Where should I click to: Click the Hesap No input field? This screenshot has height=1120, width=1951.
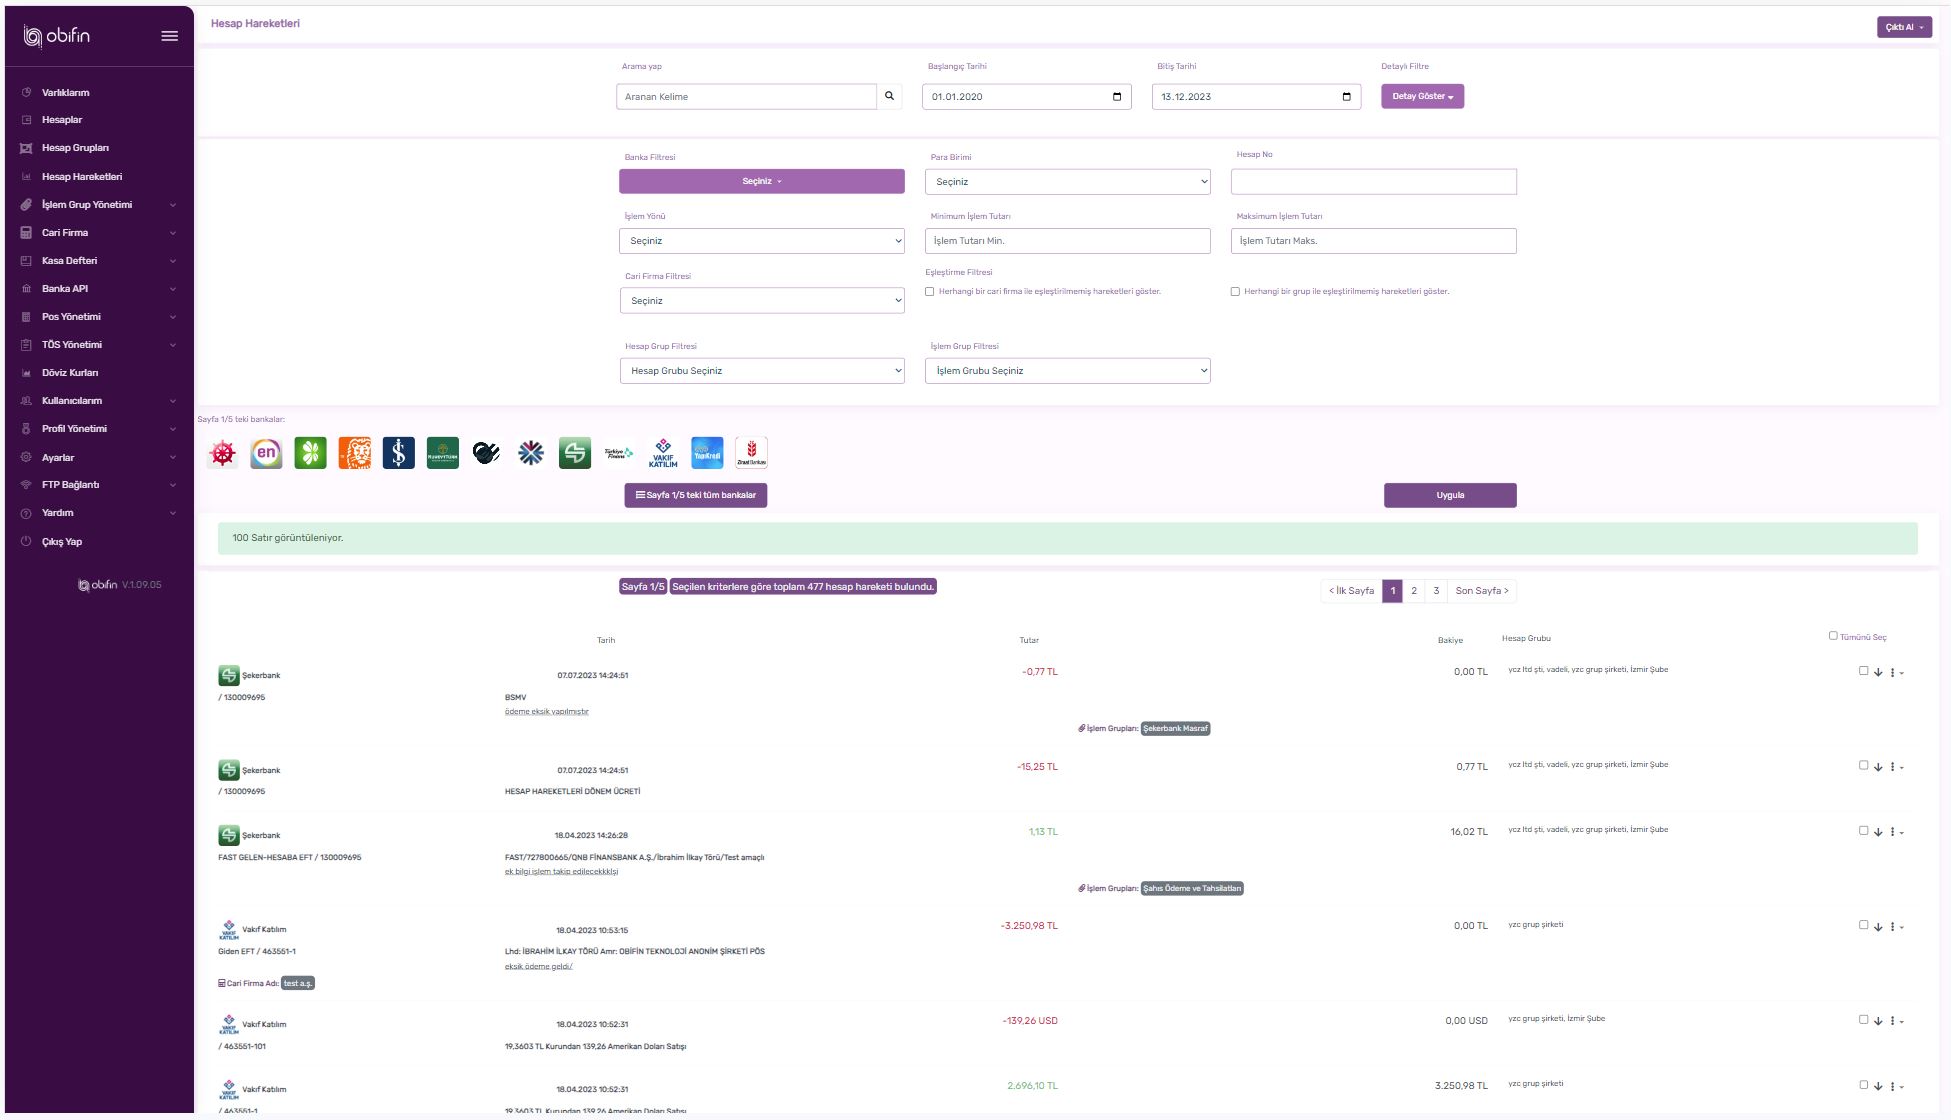click(x=1373, y=182)
